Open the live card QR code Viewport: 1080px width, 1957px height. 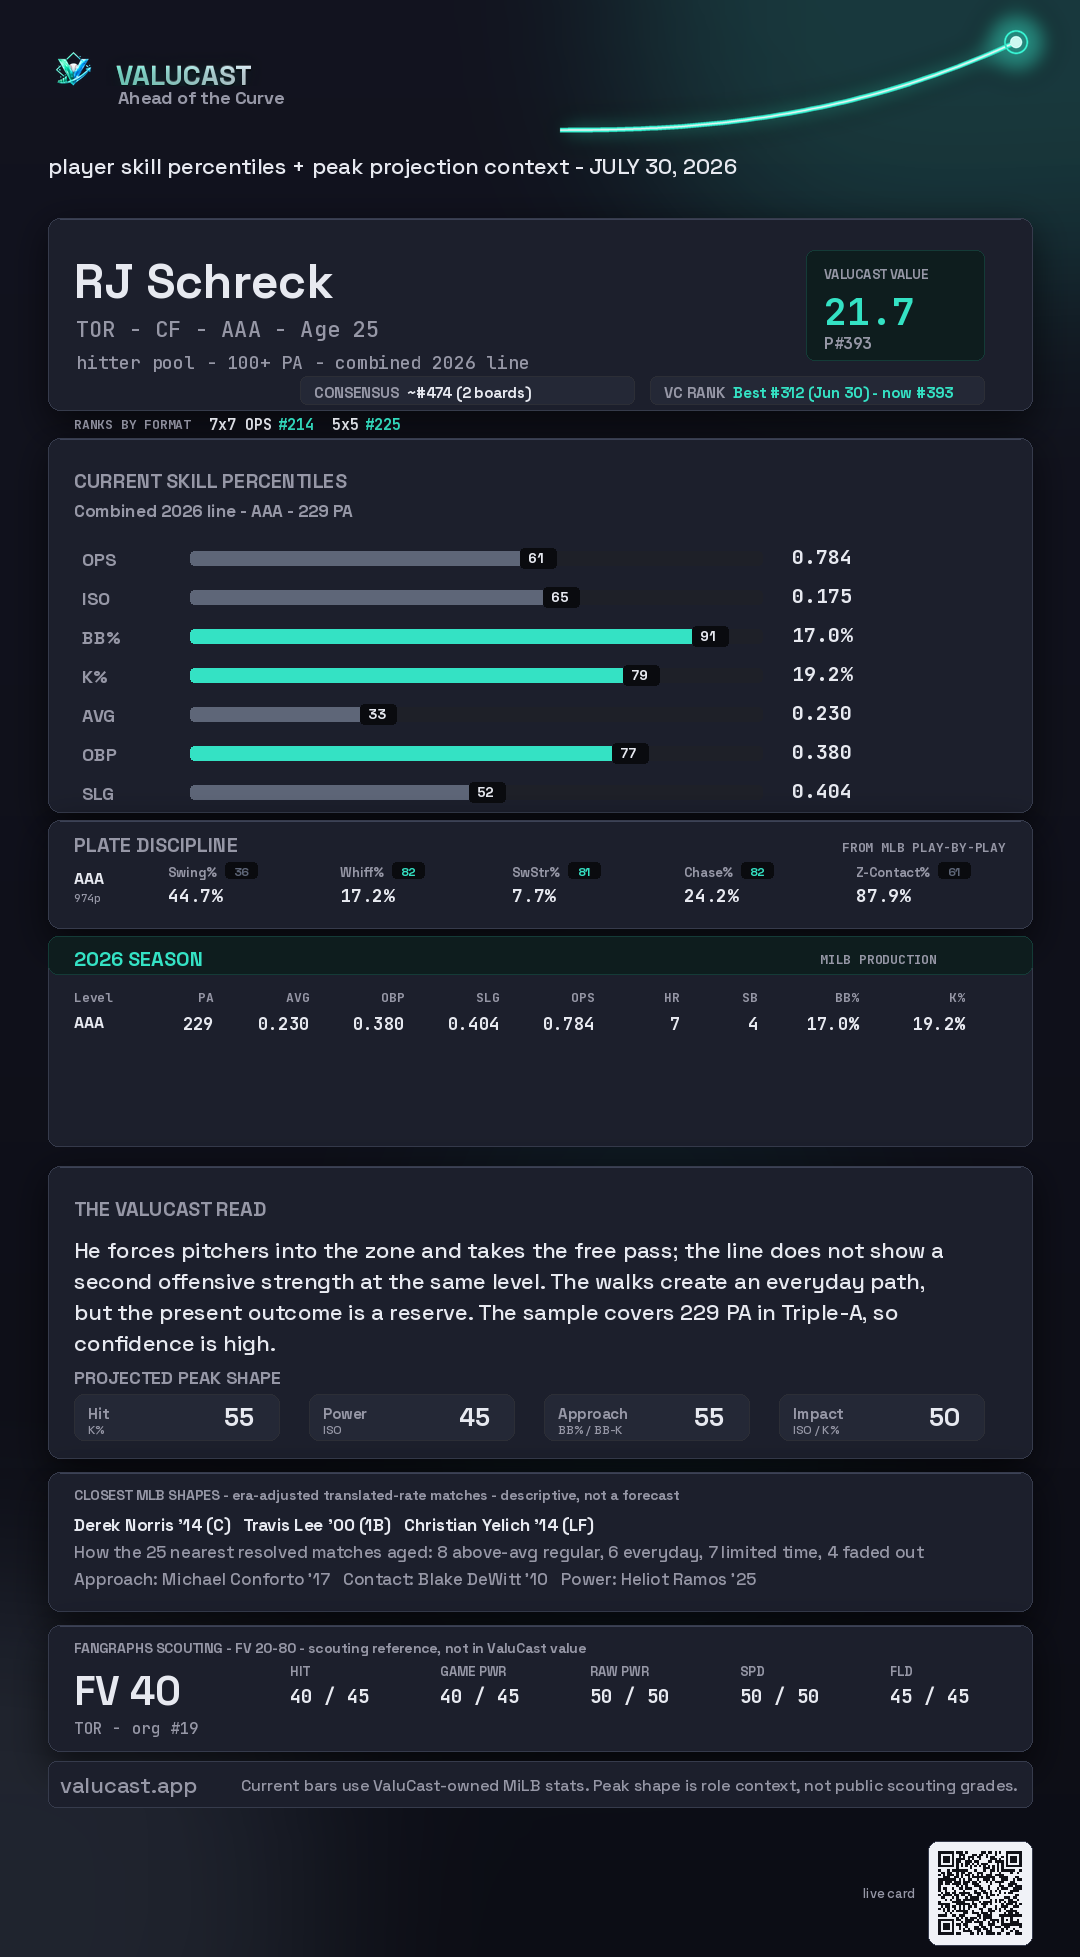point(980,1893)
